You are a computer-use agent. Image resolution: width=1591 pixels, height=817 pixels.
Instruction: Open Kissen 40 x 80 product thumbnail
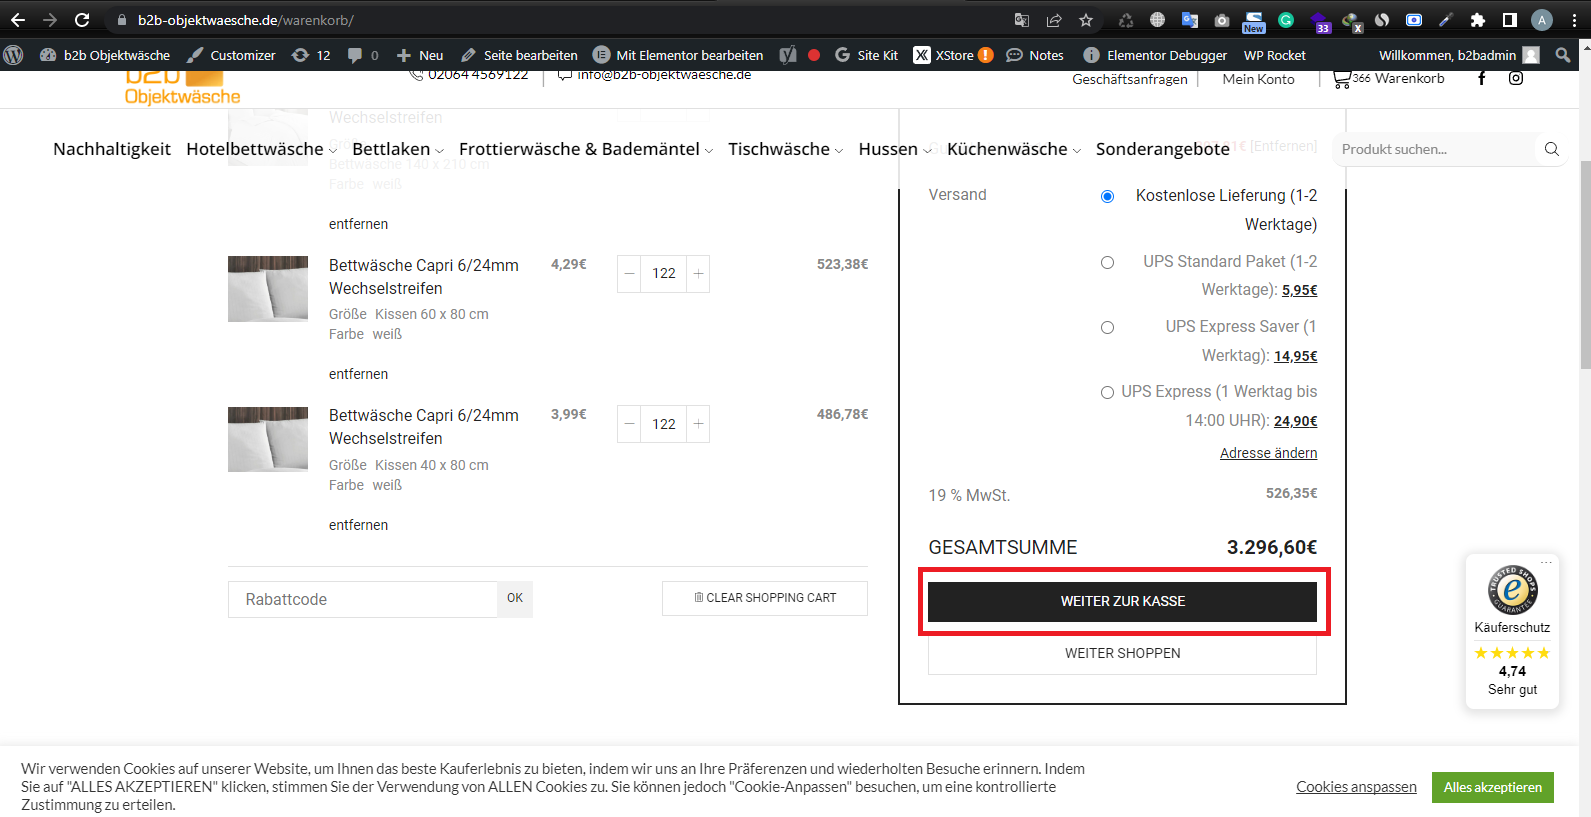[268, 439]
